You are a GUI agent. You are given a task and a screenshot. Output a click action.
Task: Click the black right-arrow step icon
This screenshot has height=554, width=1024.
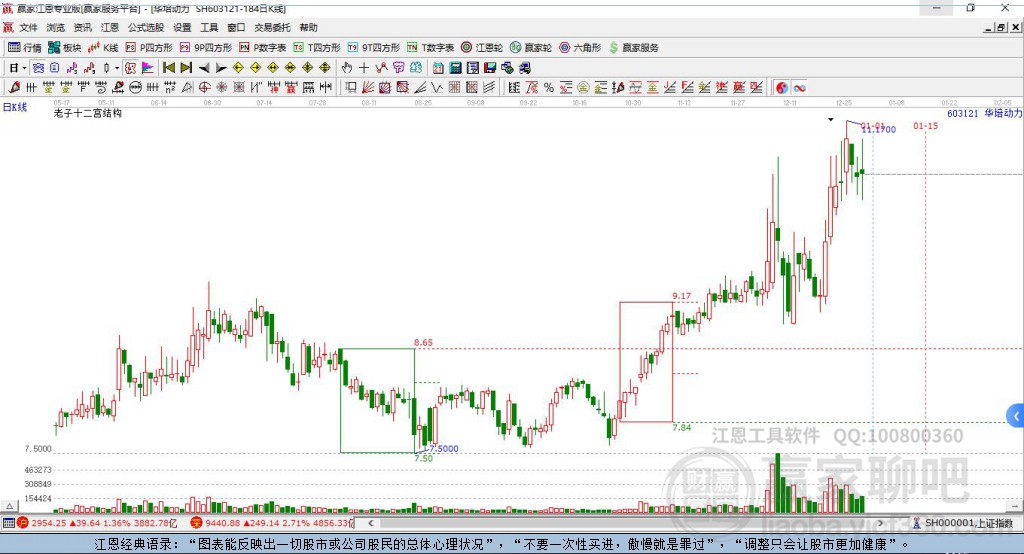pos(221,68)
